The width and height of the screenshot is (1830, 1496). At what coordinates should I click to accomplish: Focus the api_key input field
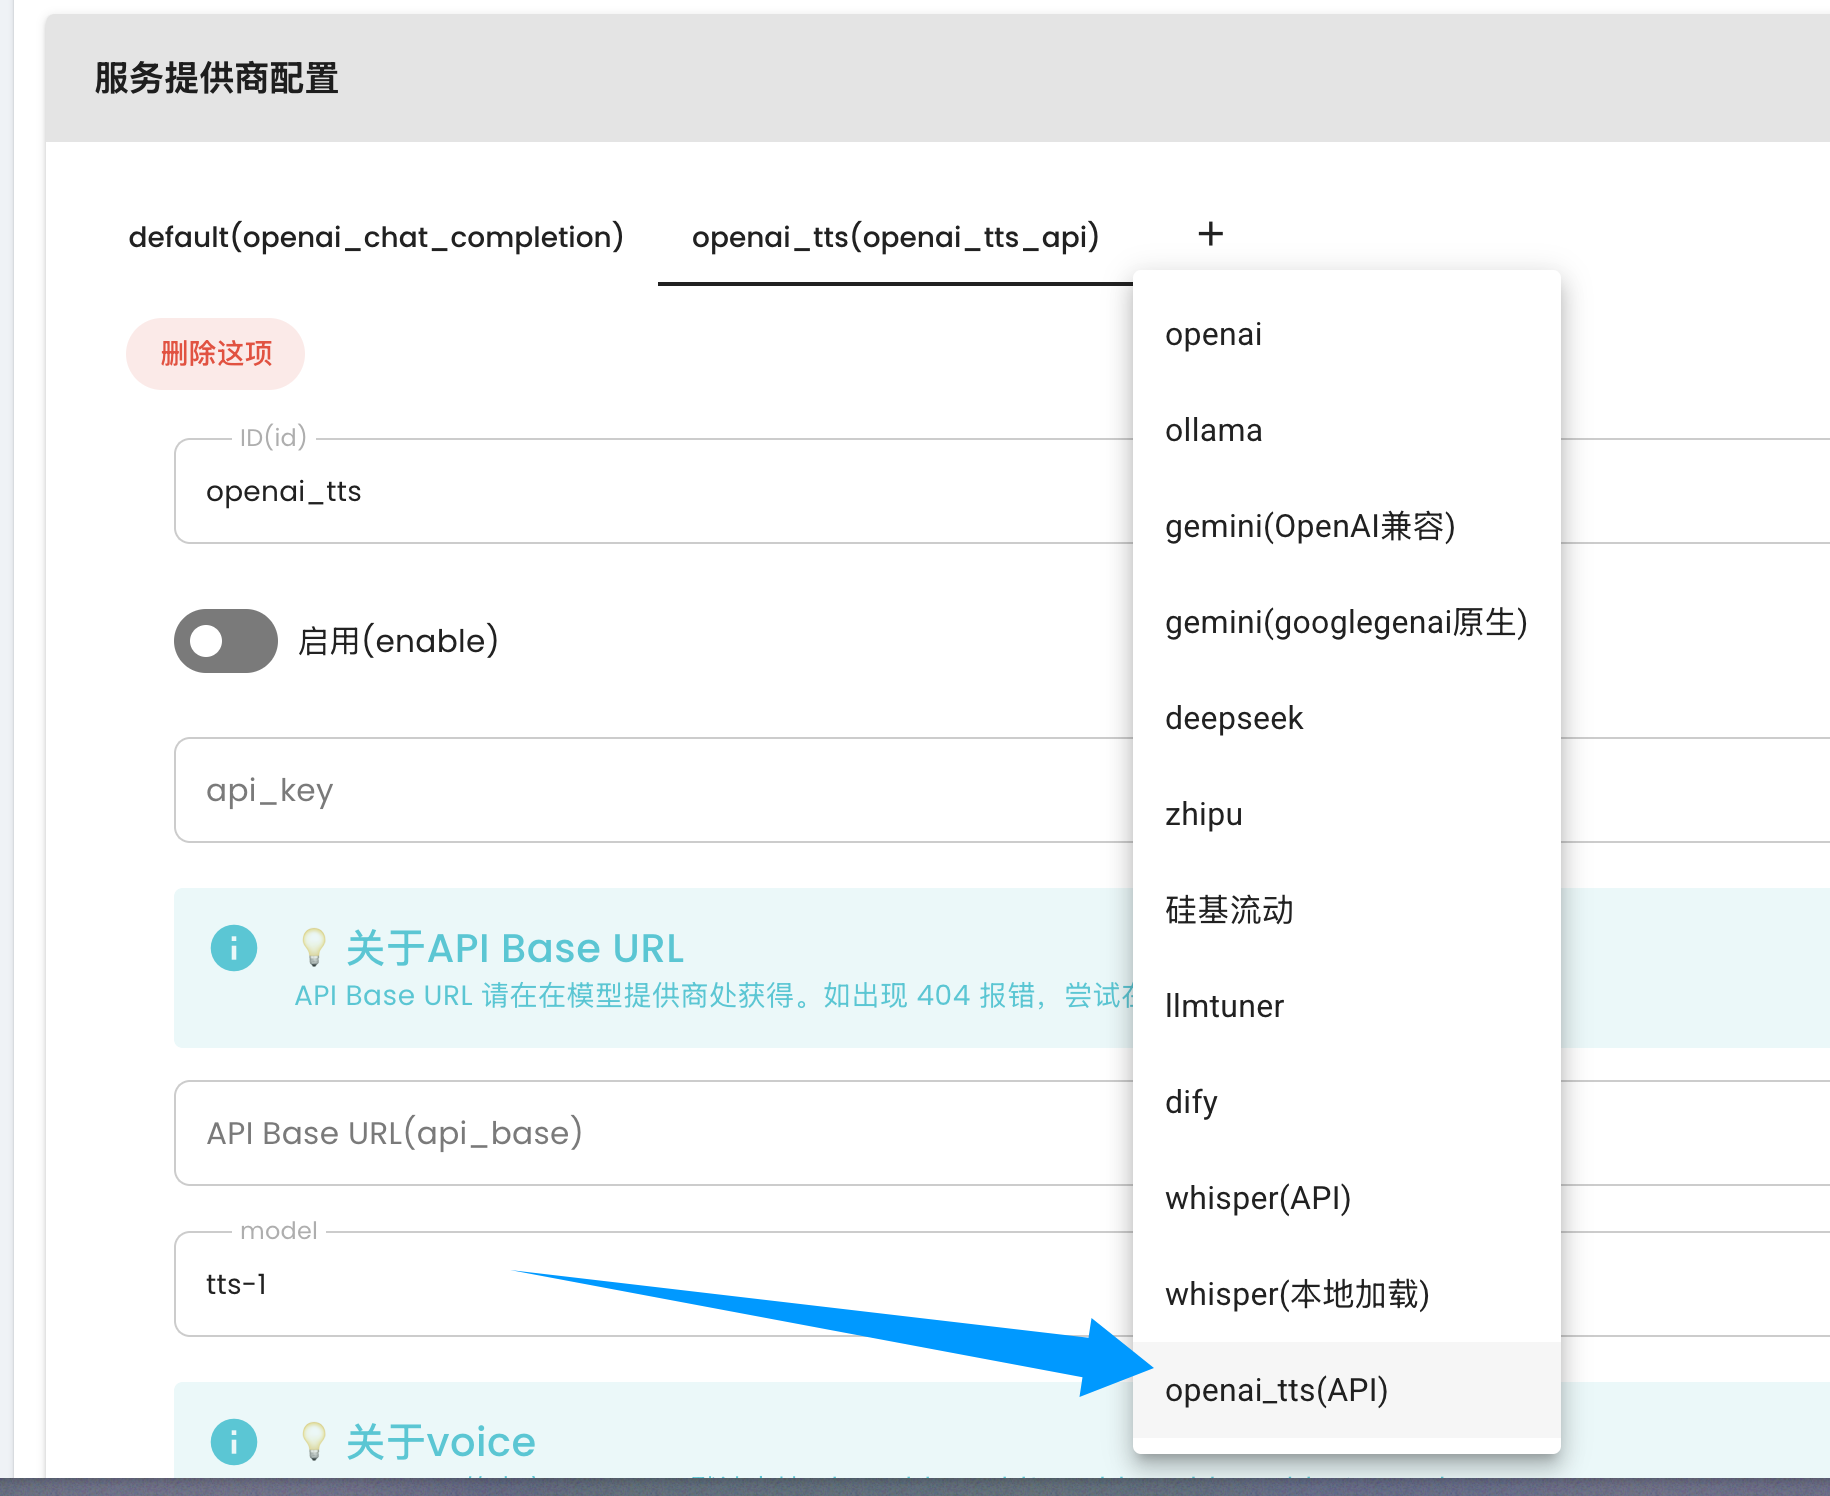click(650, 790)
